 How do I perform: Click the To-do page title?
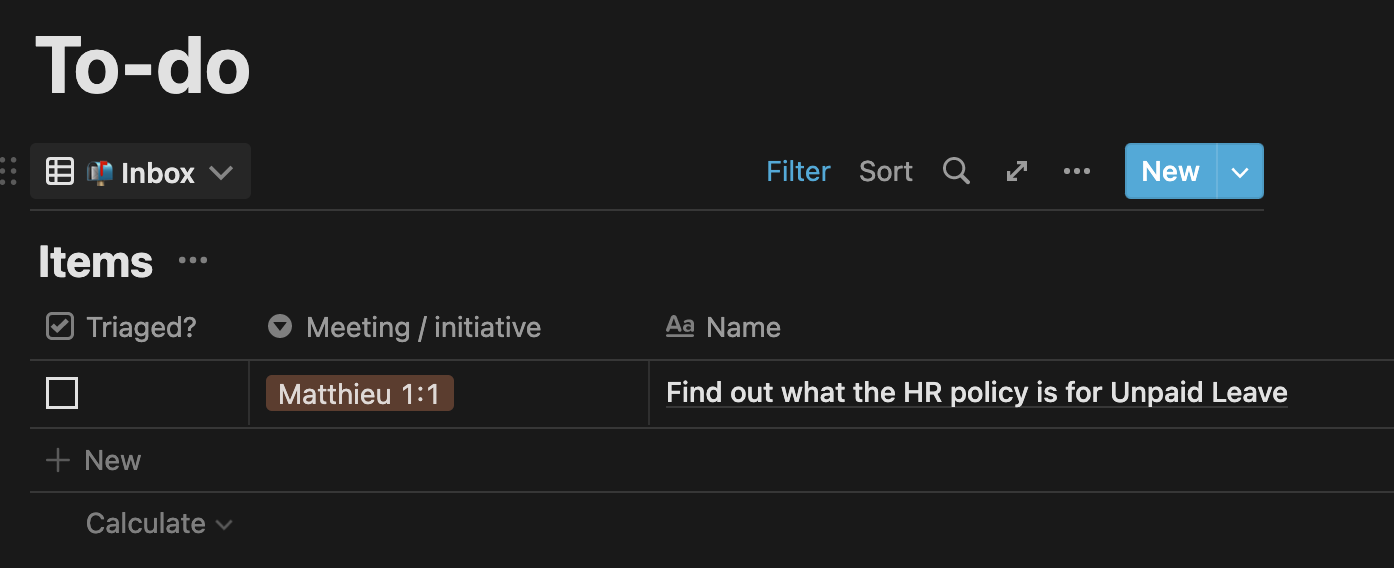142,66
